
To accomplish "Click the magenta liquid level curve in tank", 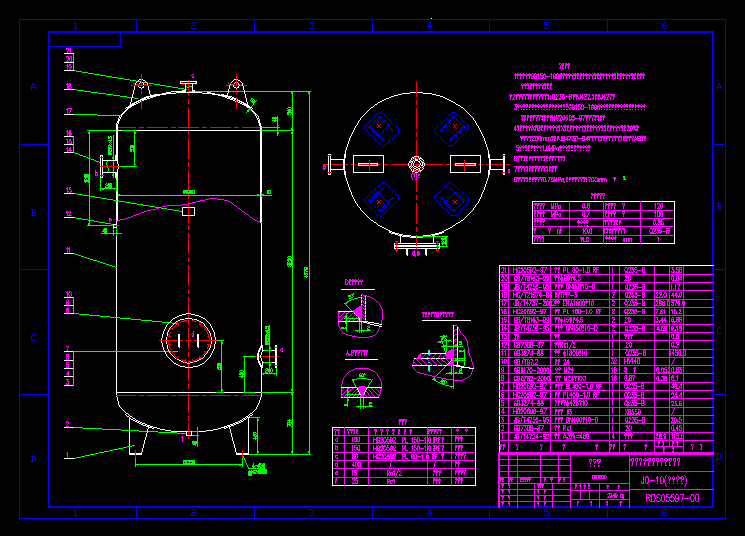I will pyautogui.click(x=189, y=208).
